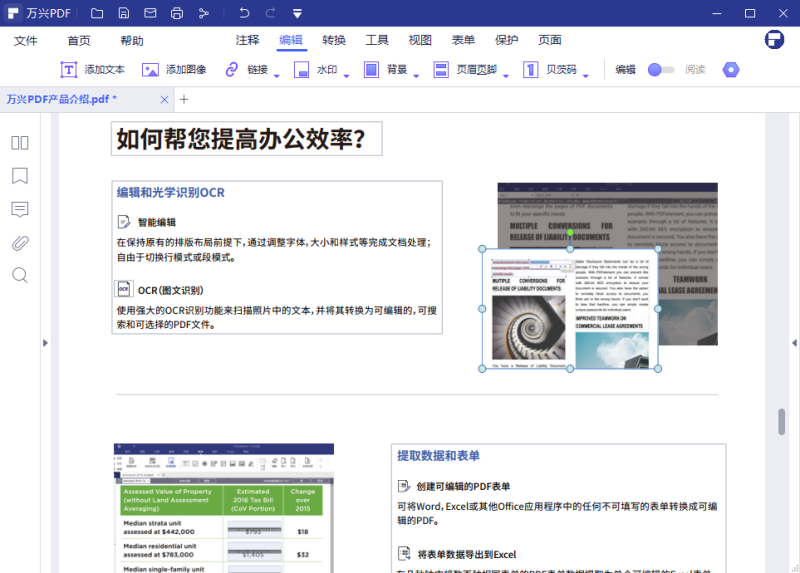Click the purple hexagon settings icon

[x=731, y=69]
